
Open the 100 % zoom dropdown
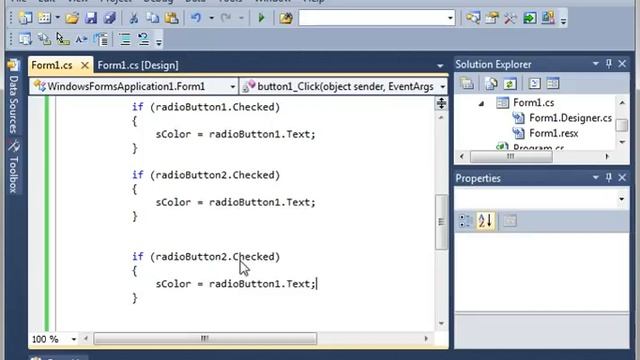(73, 339)
